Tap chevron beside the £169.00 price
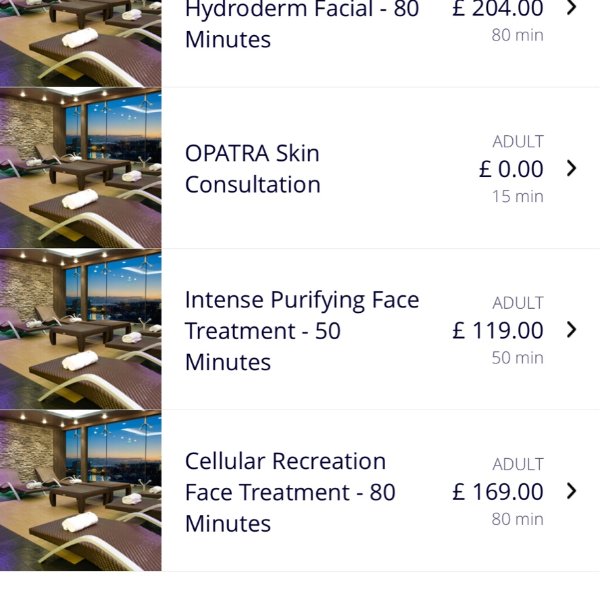The width and height of the screenshot is (600, 600). (x=571, y=490)
